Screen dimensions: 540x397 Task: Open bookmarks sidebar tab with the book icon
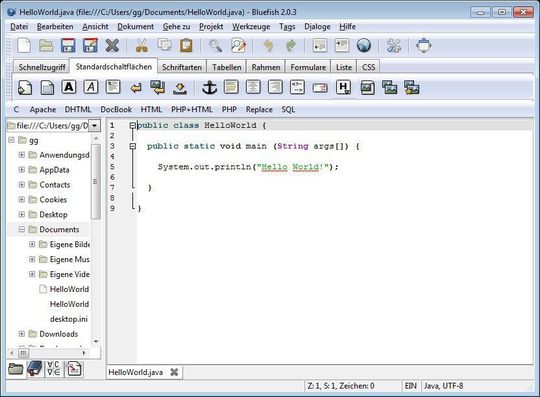coord(35,369)
